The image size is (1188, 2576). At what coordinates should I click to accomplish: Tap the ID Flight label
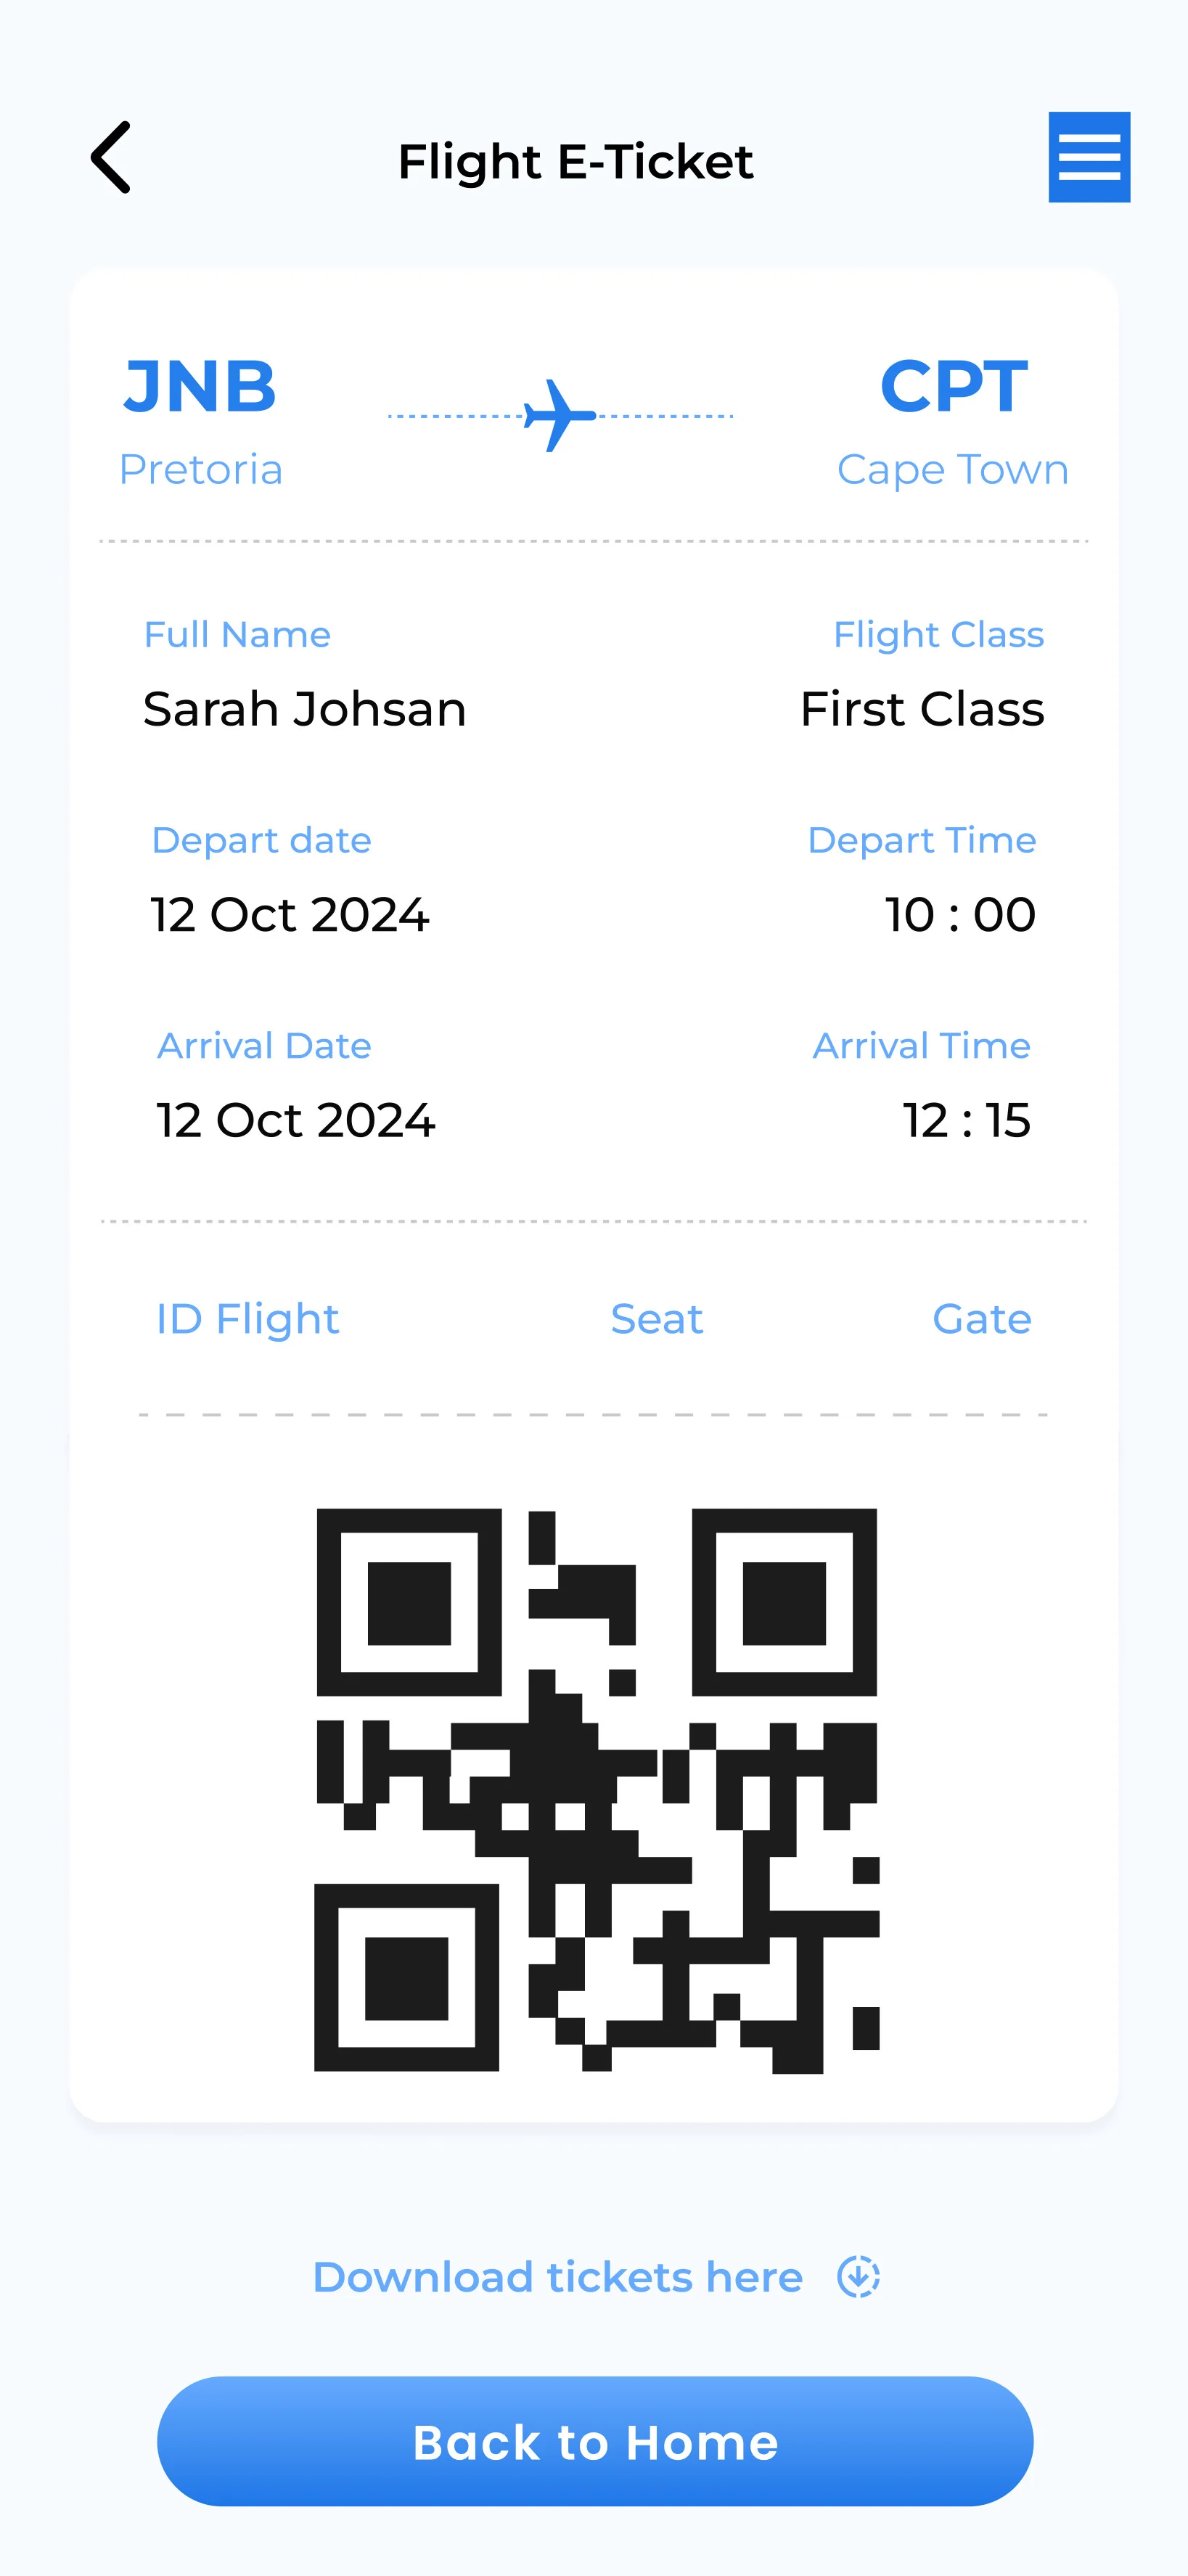tap(247, 1319)
